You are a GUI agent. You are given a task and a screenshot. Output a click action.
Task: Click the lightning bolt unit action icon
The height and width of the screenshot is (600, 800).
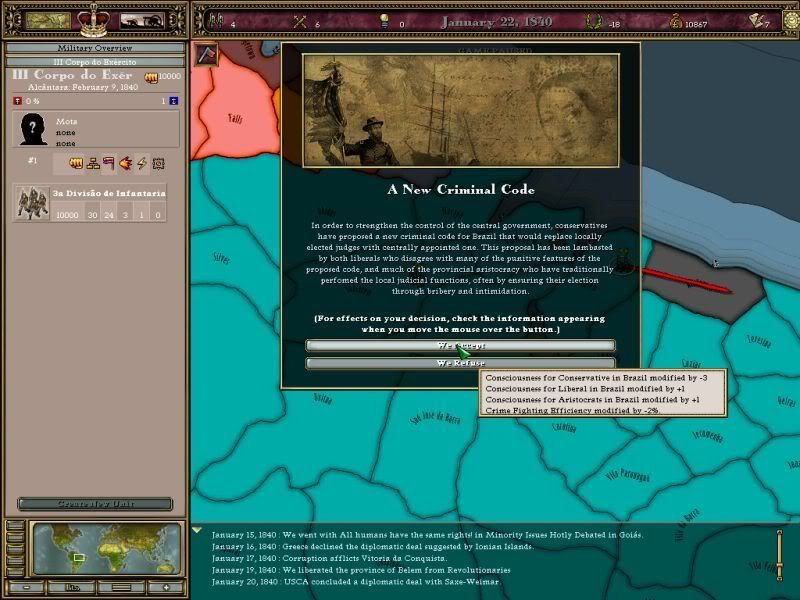coord(141,163)
